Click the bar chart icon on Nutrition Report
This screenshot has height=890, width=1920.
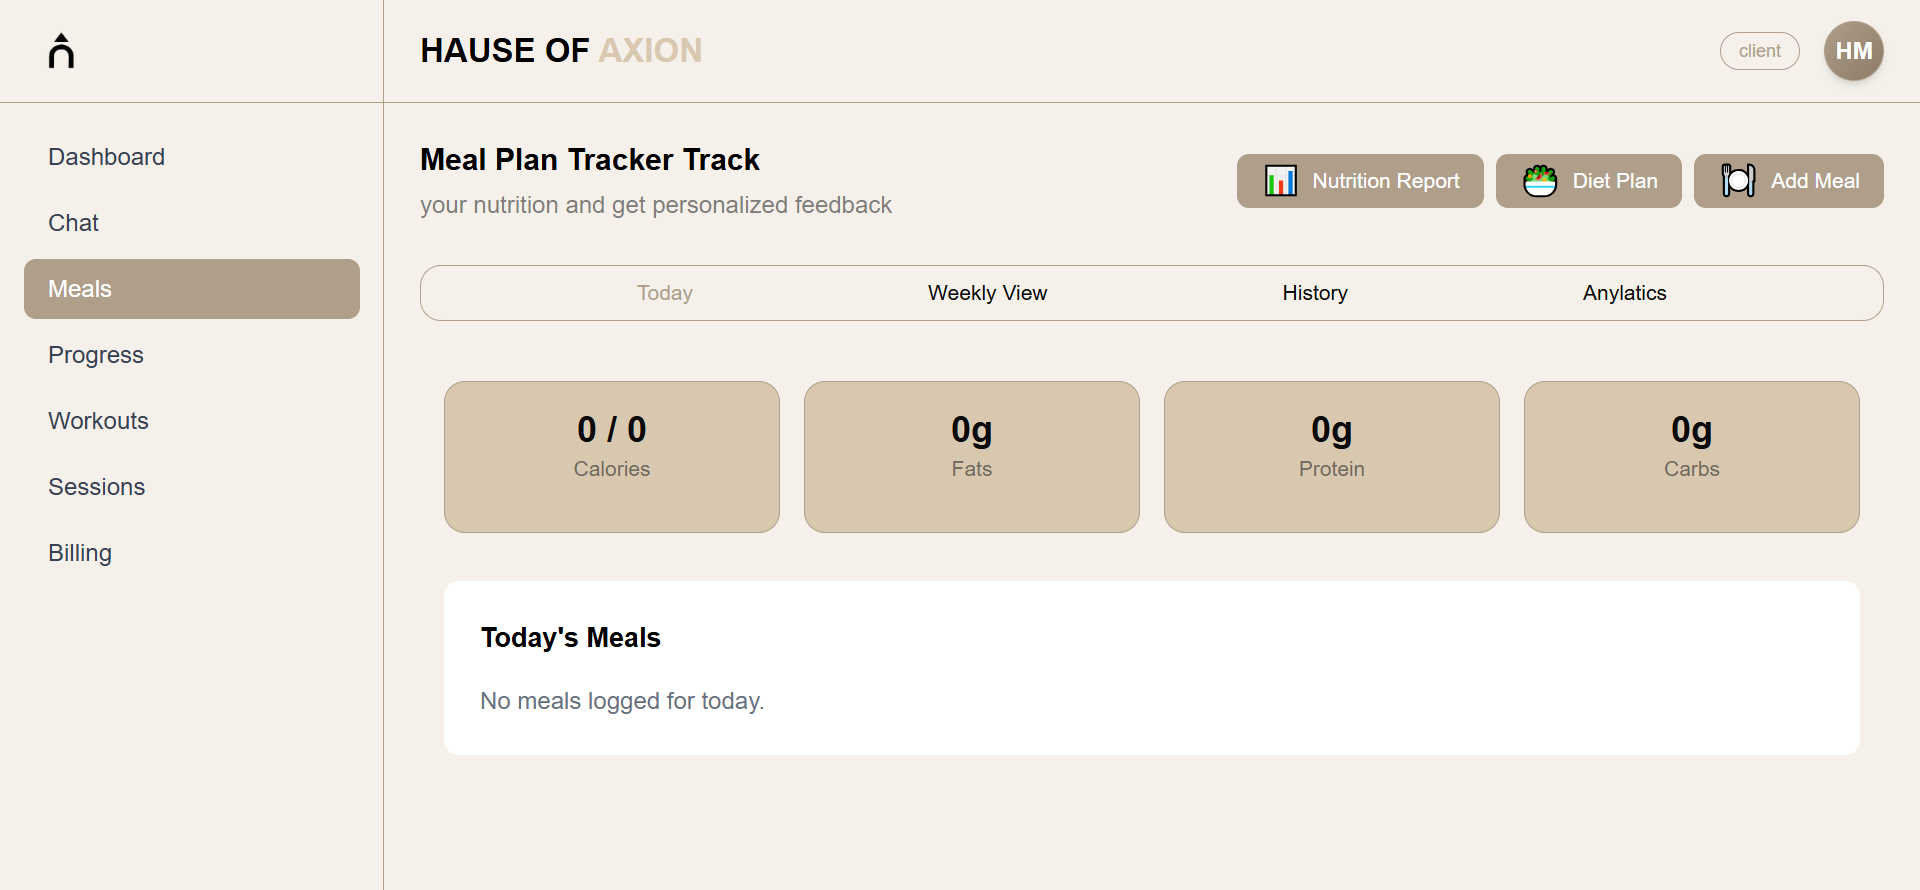pyautogui.click(x=1281, y=181)
